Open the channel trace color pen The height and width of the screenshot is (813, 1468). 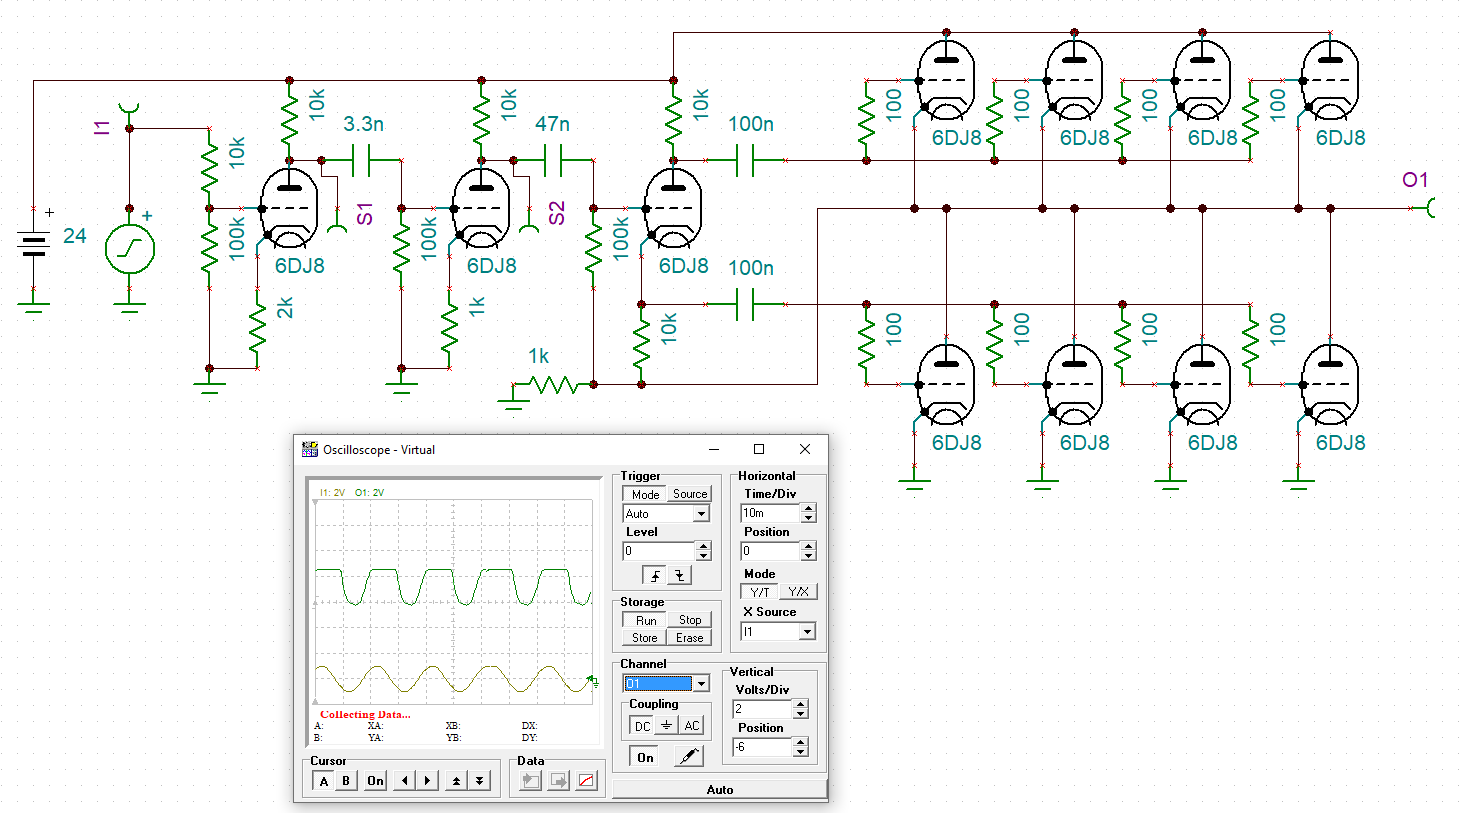point(688,757)
